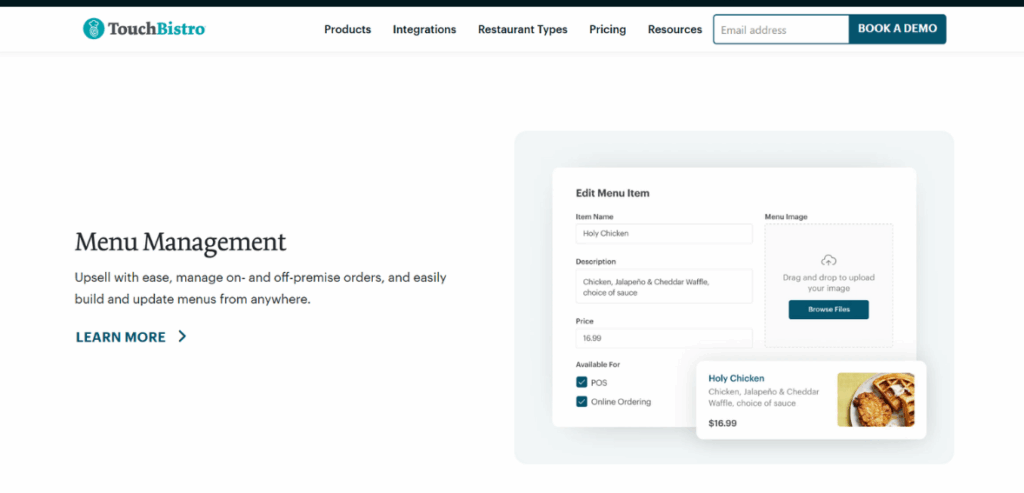Click the Holy Chicken preview card title
This screenshot has height=493, width=1024.
736,378
